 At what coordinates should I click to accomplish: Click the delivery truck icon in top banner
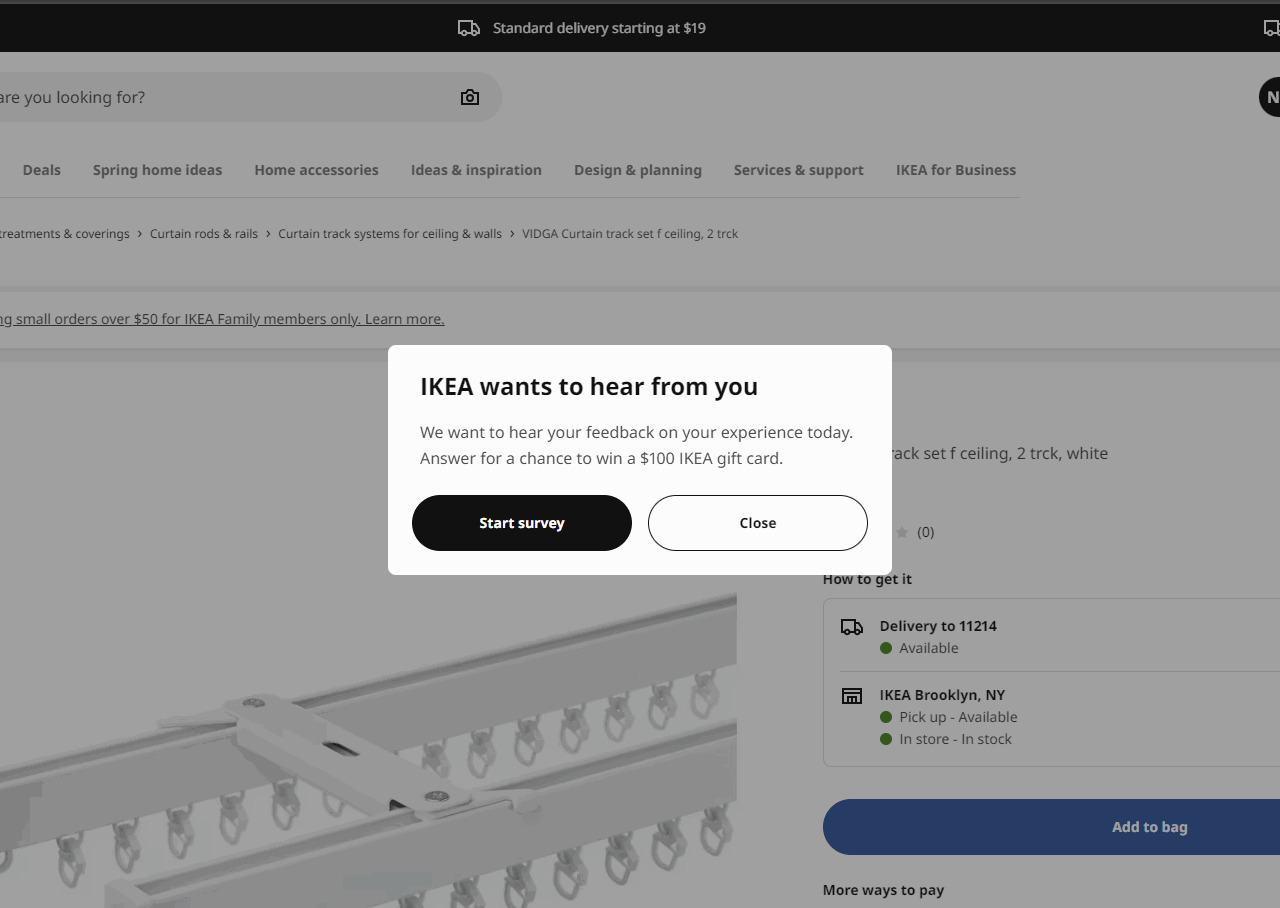pos(468,28)
